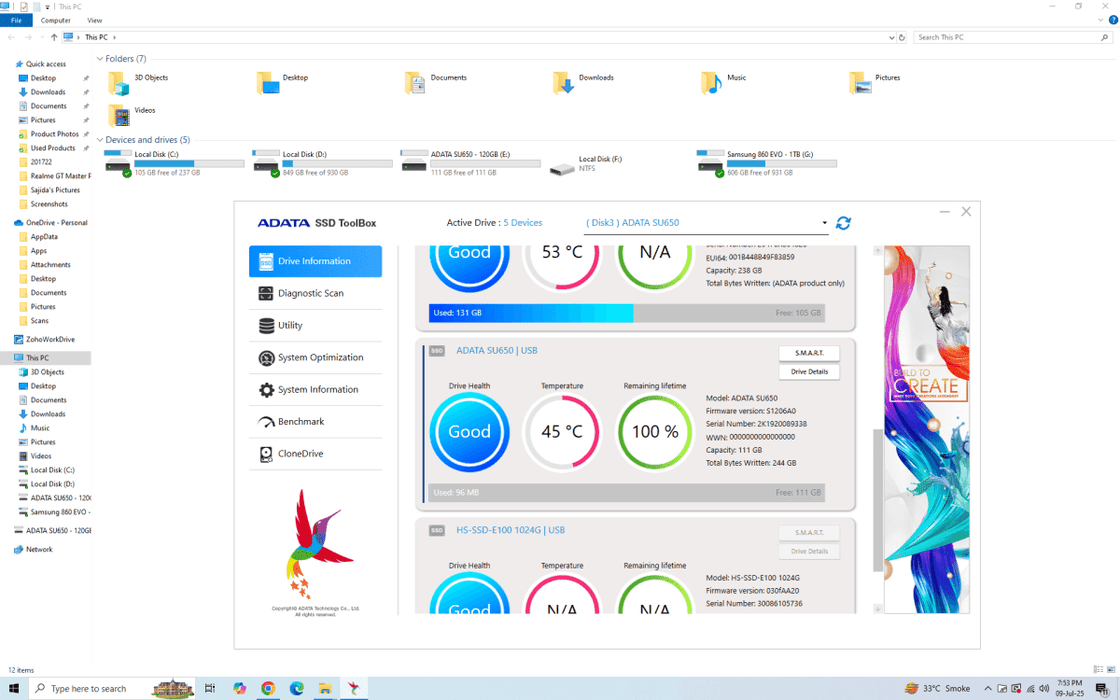Viewport: 1120px width, 700px height.
Task: Open Google Chrome from the taskbar
Action: [268, 688]
